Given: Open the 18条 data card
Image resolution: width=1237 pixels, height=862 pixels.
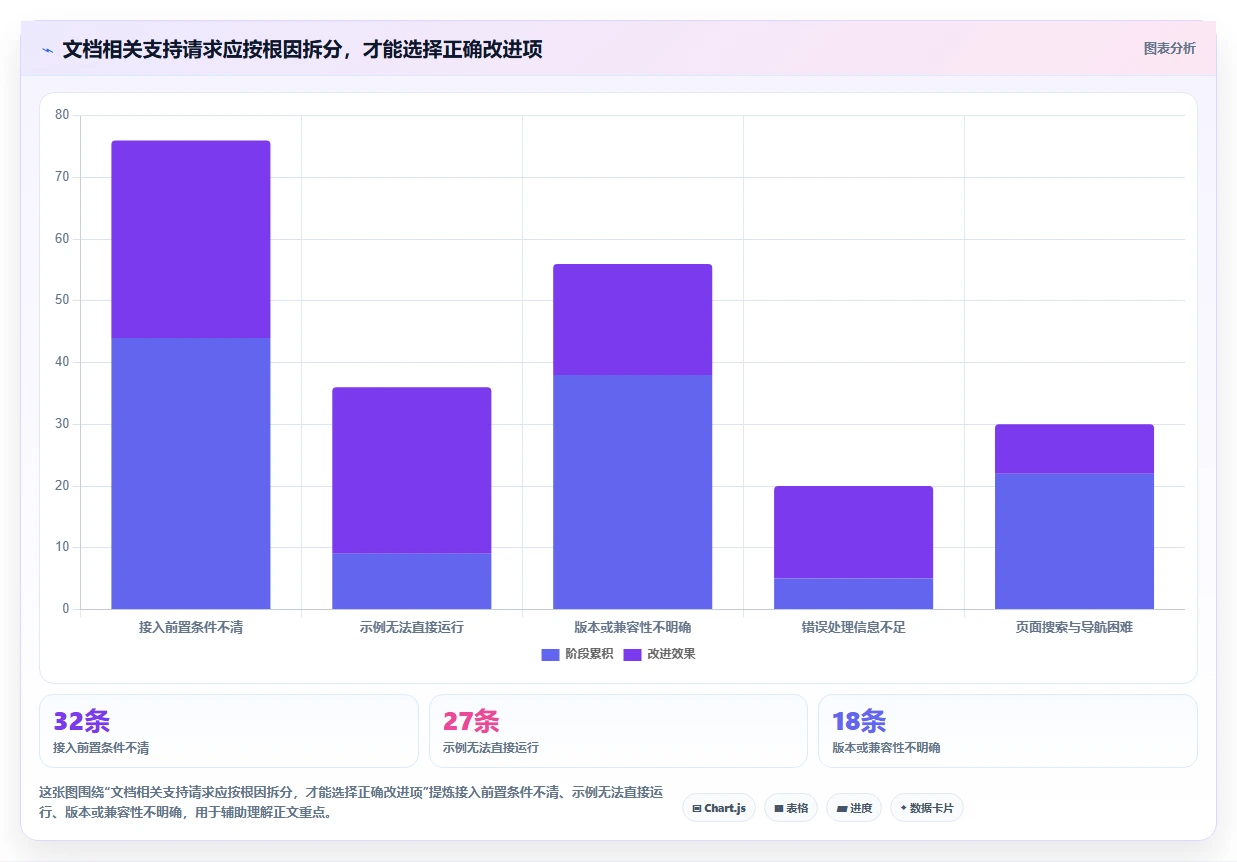Looking at the screenshot, I should pos(1007,731).
